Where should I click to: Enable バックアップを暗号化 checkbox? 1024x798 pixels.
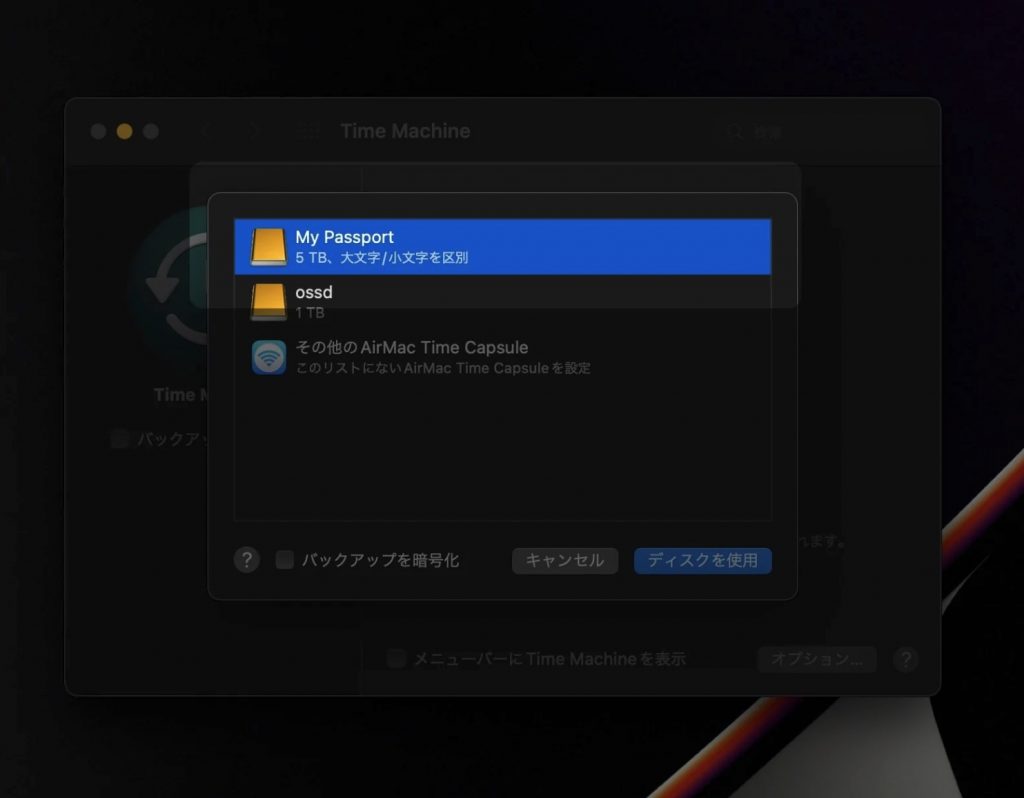pos(284,560)
